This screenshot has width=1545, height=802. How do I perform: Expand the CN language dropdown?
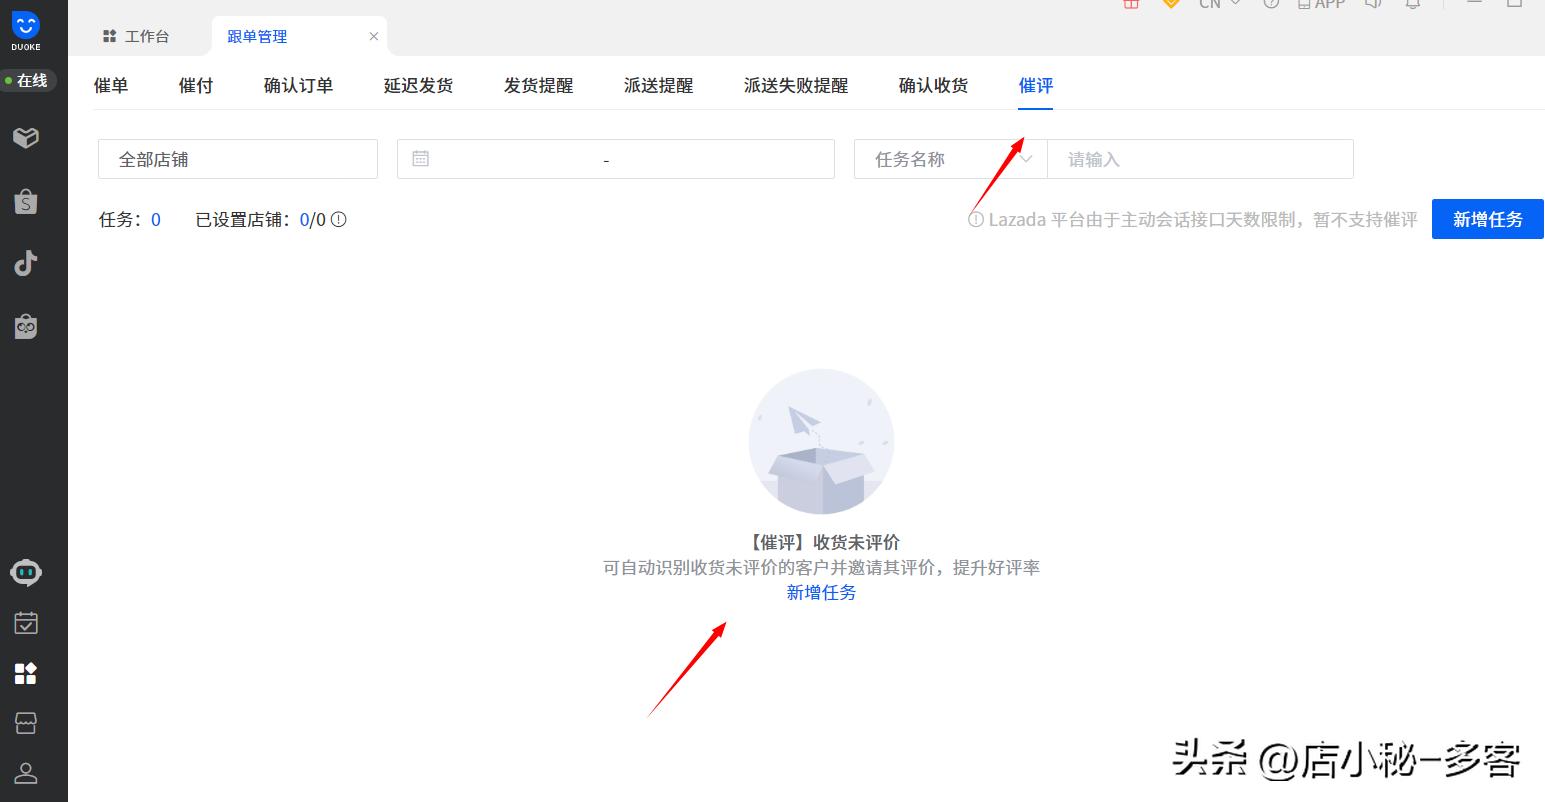[1216, 5]
